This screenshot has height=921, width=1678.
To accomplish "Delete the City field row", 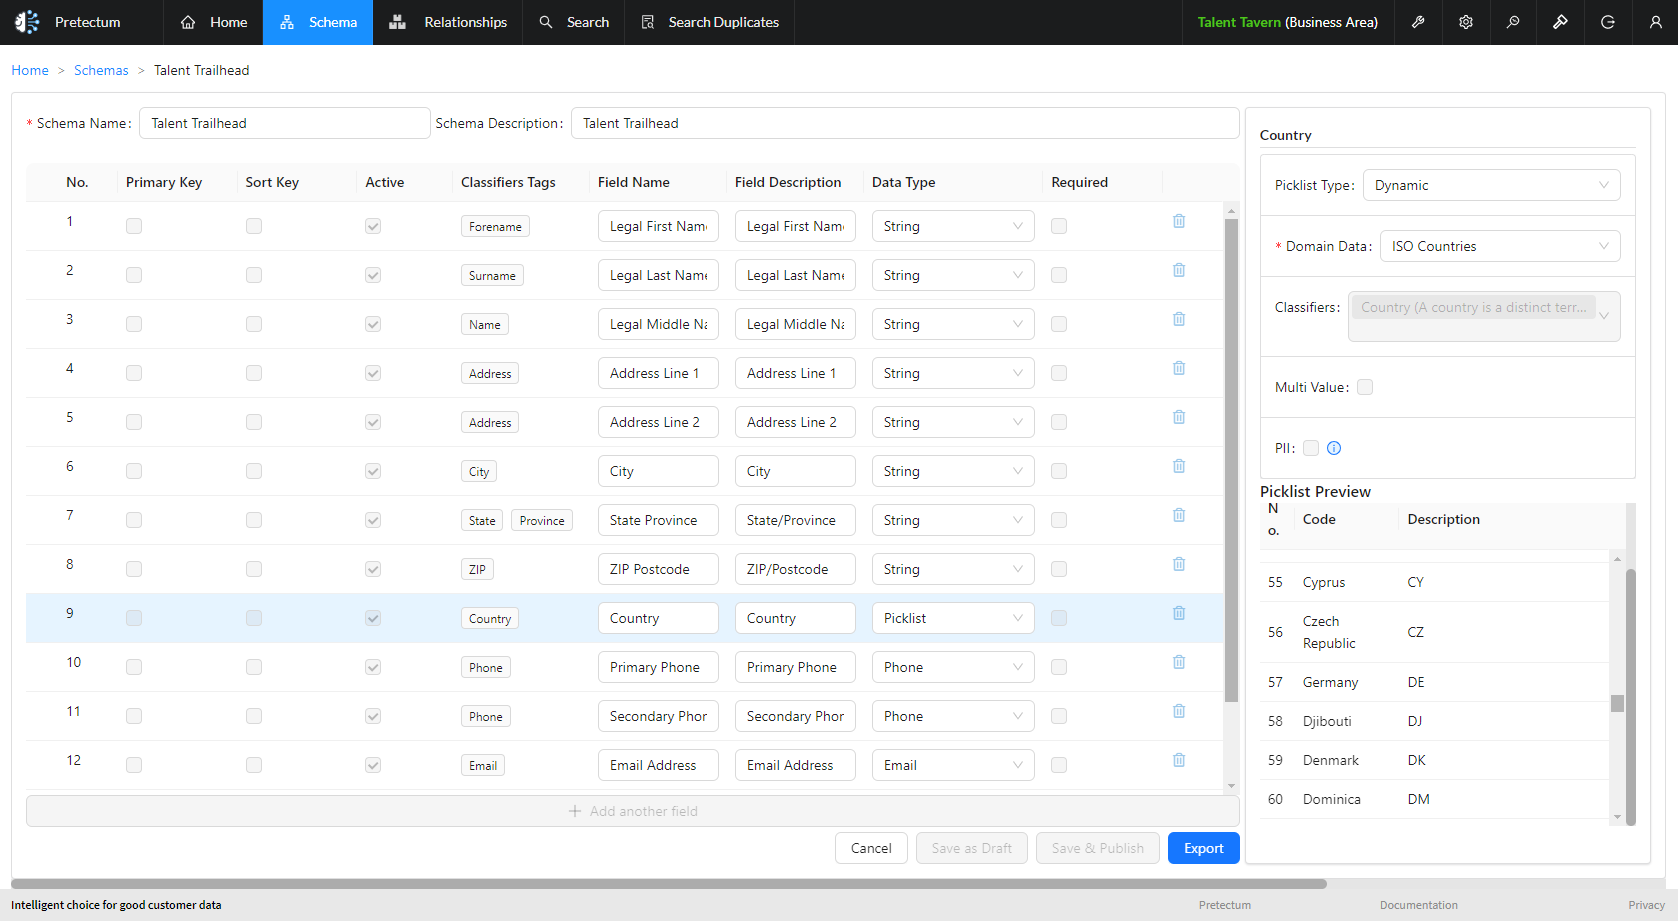I will [1179, 466].
